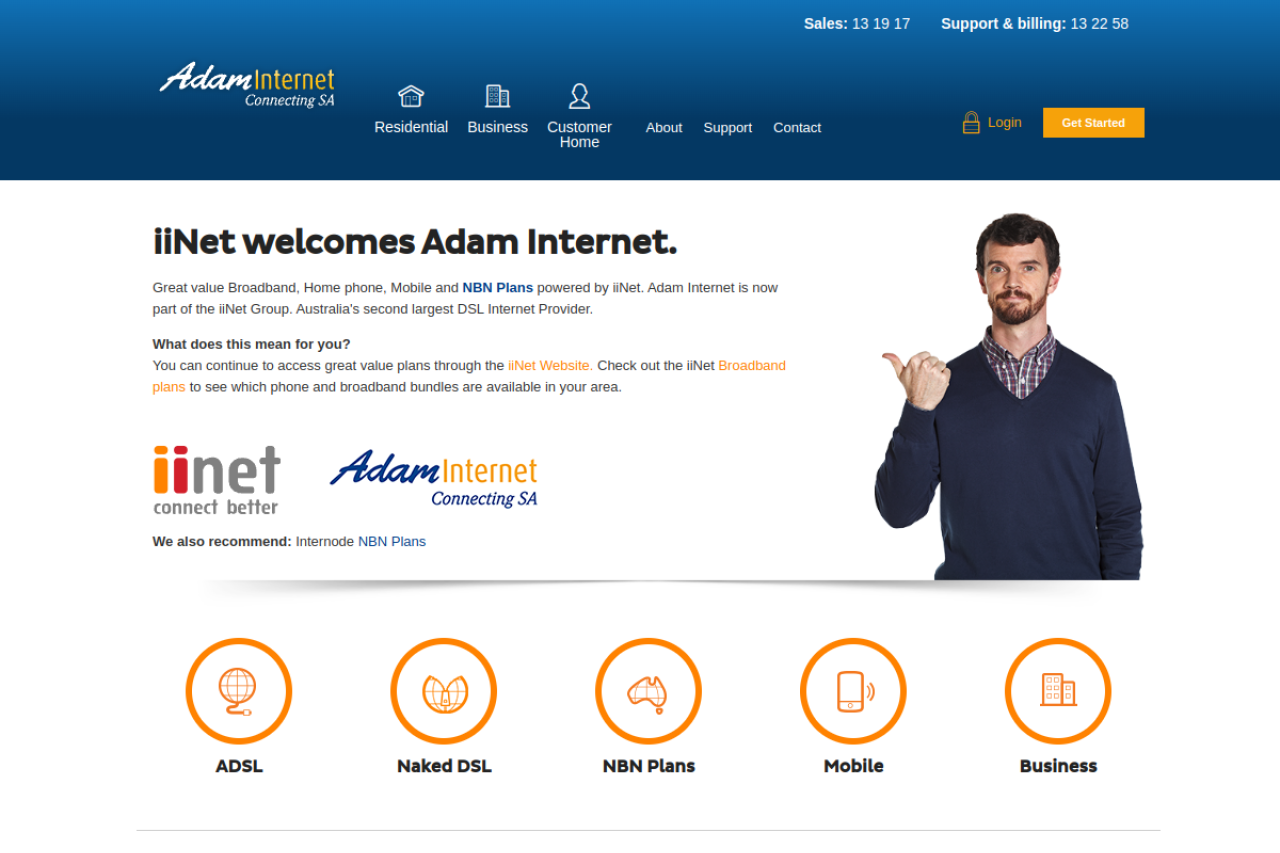Viewport: 1280px width, 853px height.
Task: Click the Business building icon in navigation
Action: pyautogui.click(x=497, y=96)
